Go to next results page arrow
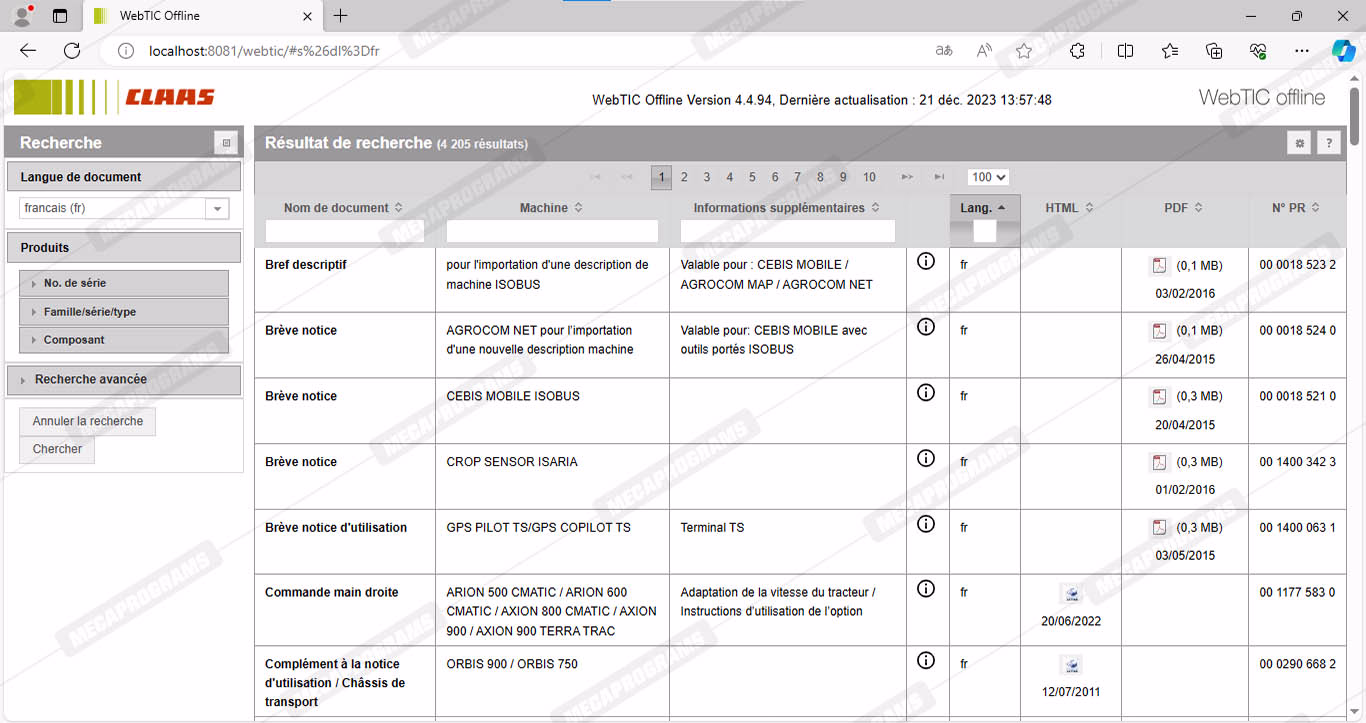The height and width of the screenshot is (723, 1366). point(907,177)
